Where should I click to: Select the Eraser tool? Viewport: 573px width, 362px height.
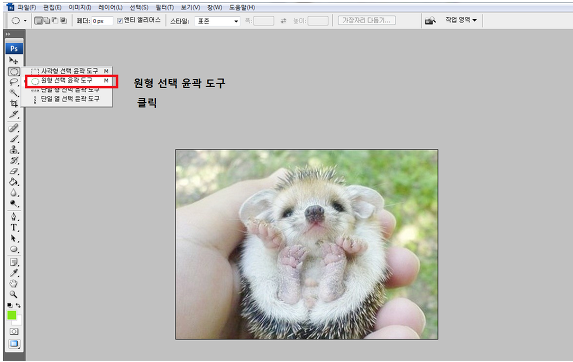14,171
